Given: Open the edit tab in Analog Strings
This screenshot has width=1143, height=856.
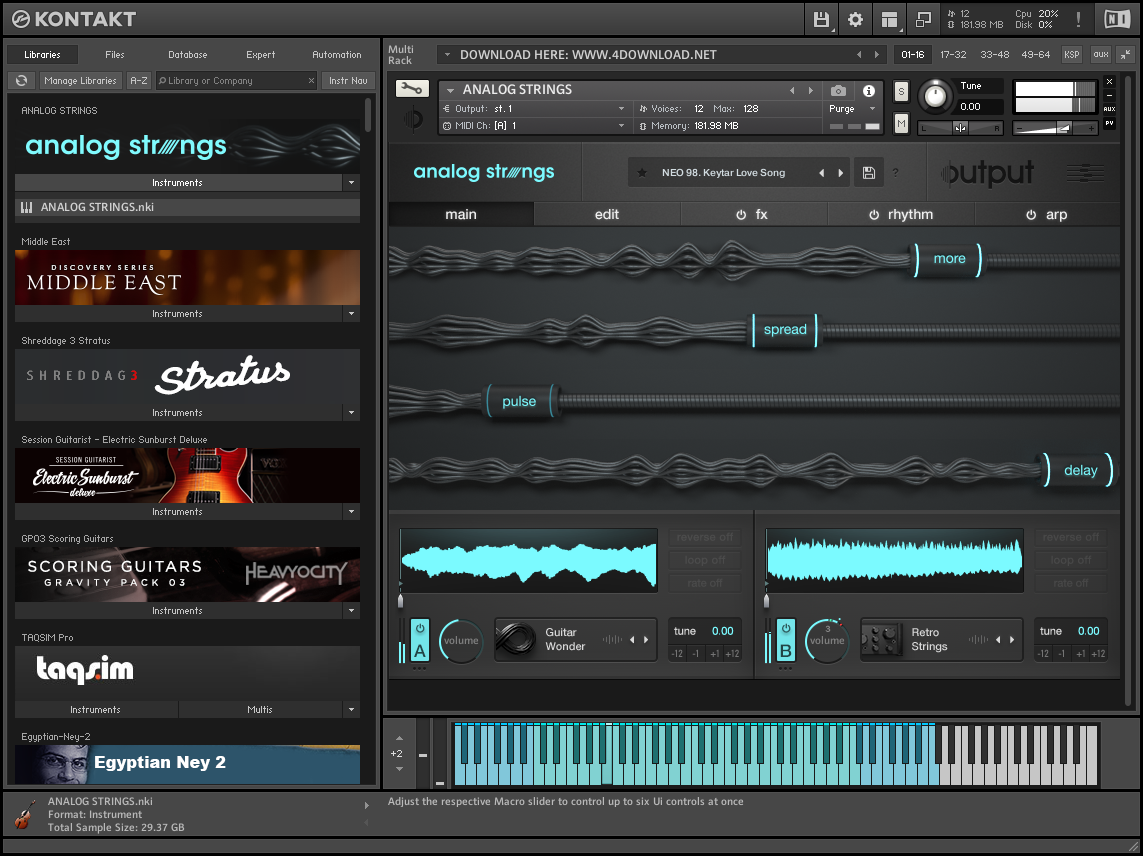Looking at the screenshot, I should point(606,214).
